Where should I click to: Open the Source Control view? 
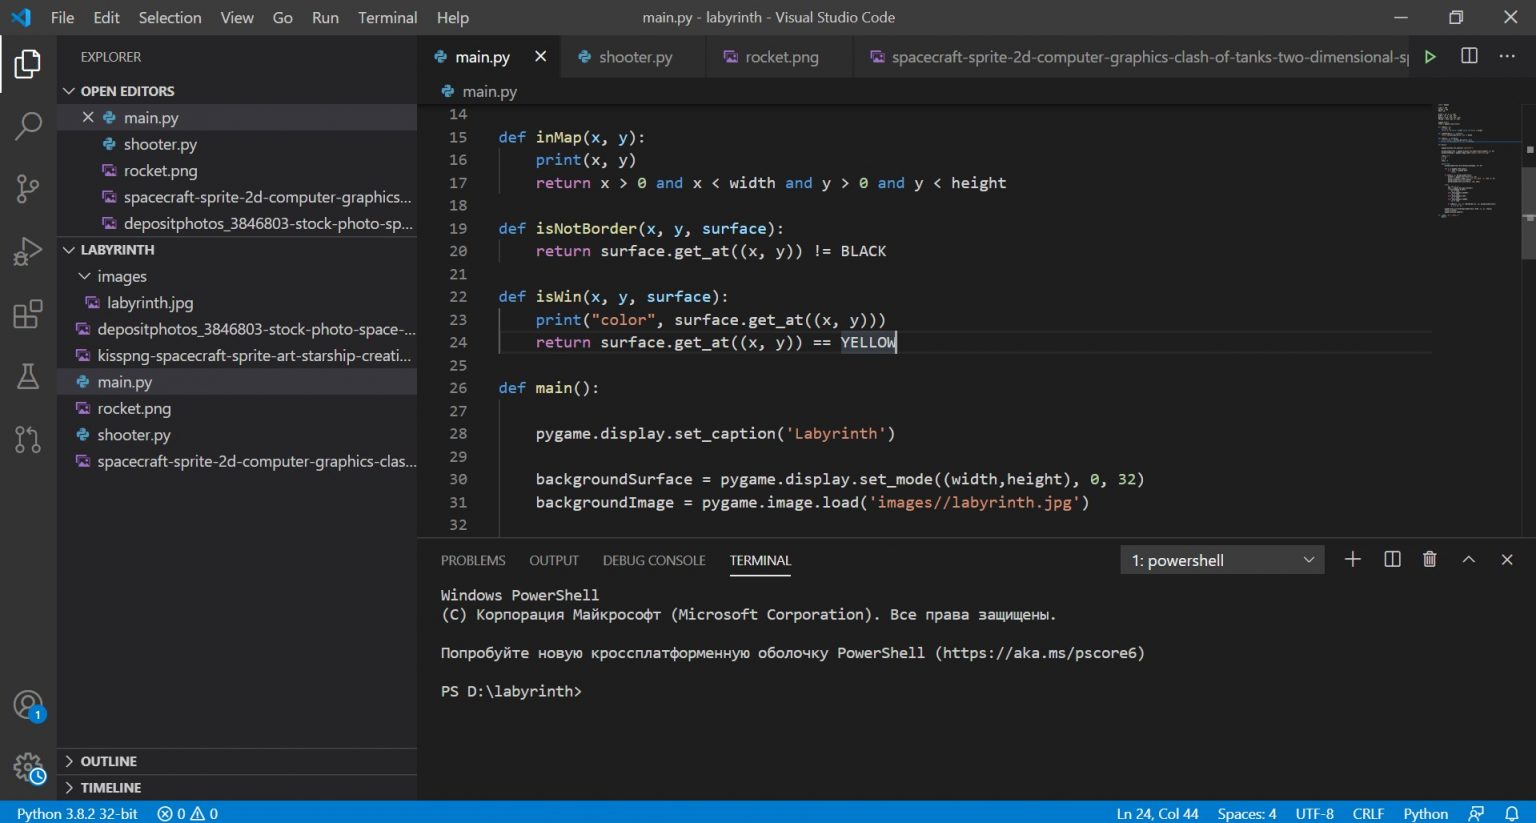tap(28, 188)
